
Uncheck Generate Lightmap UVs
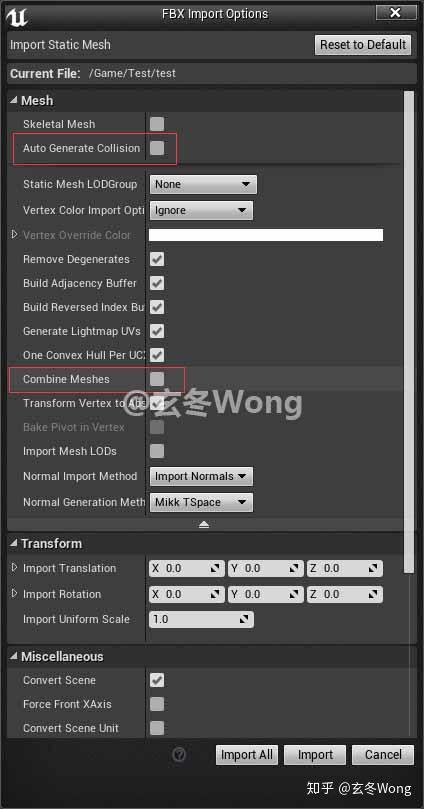coord(157,331)
